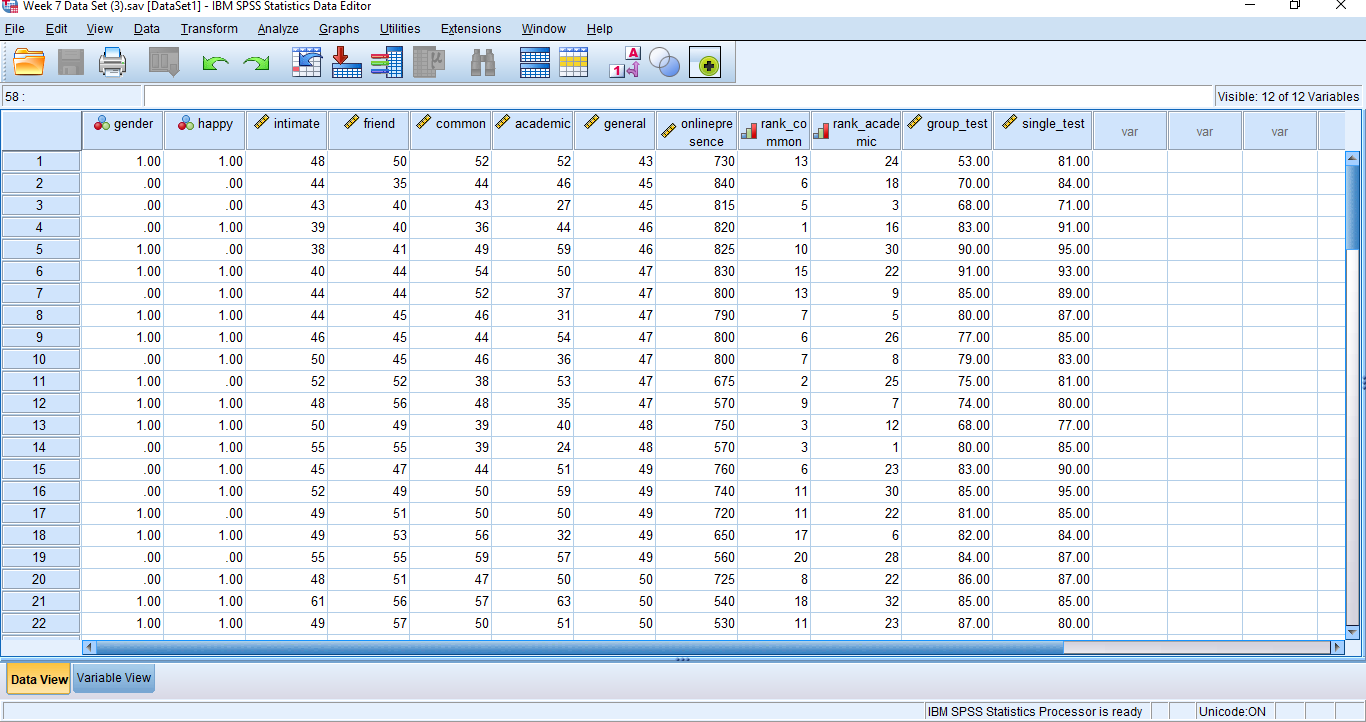Click the vertical scrollbar down arrow
The height and width of the screenshot is (722, 1366).
coord(1353,632)
